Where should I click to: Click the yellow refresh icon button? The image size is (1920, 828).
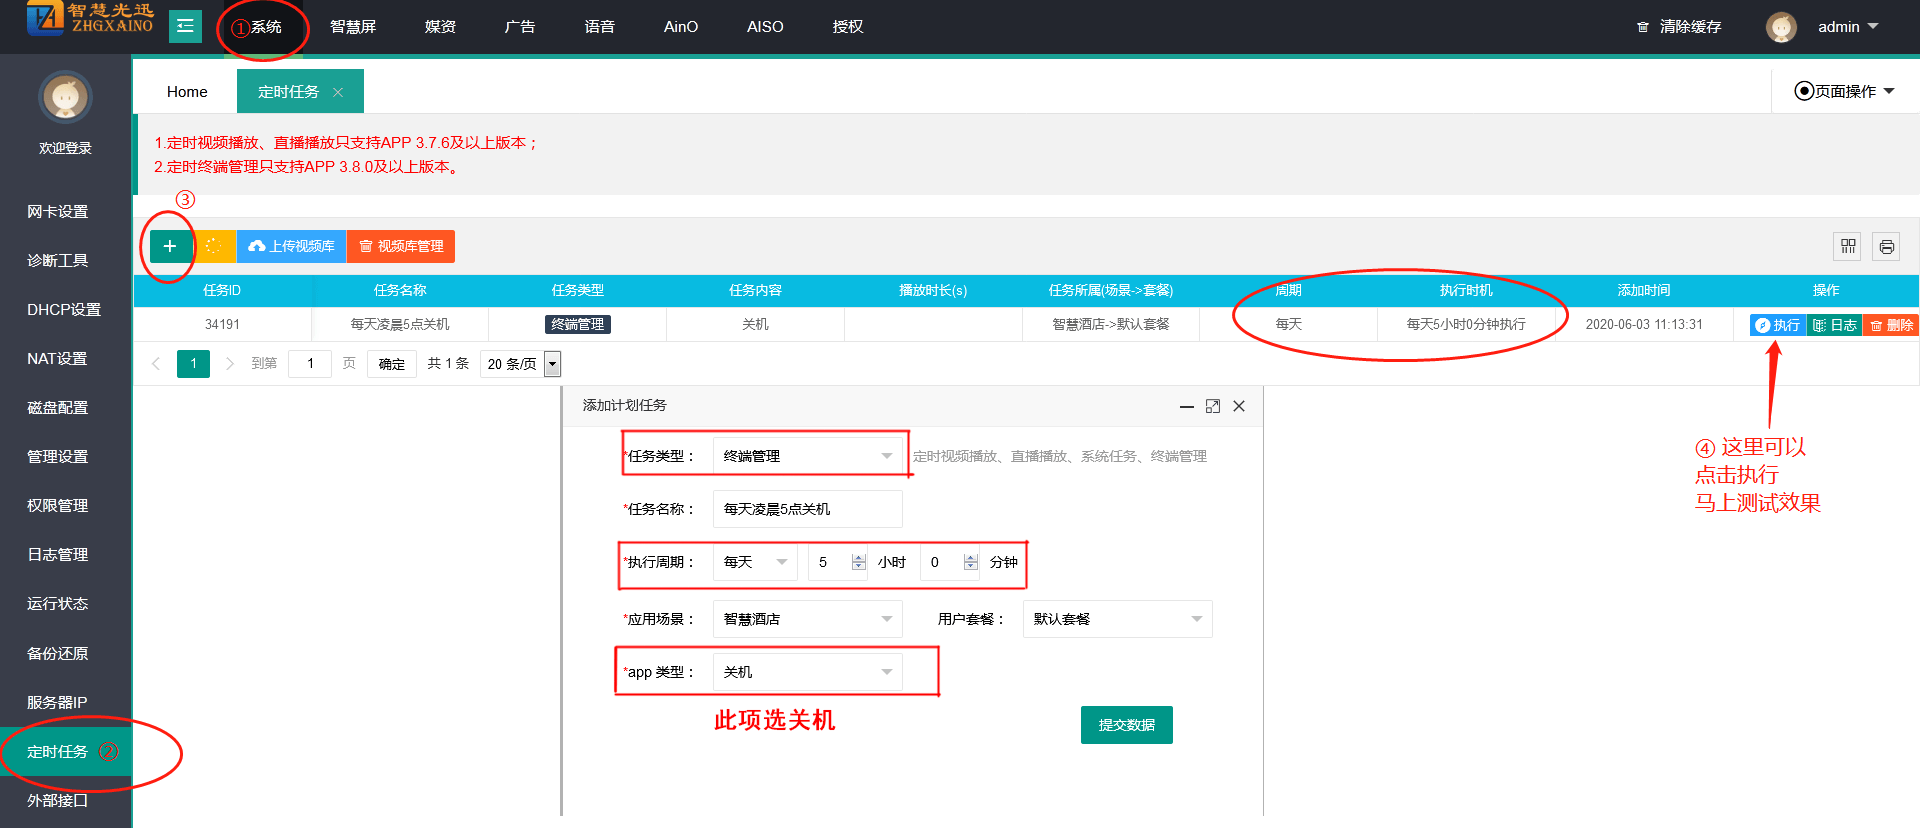[214, 246]
